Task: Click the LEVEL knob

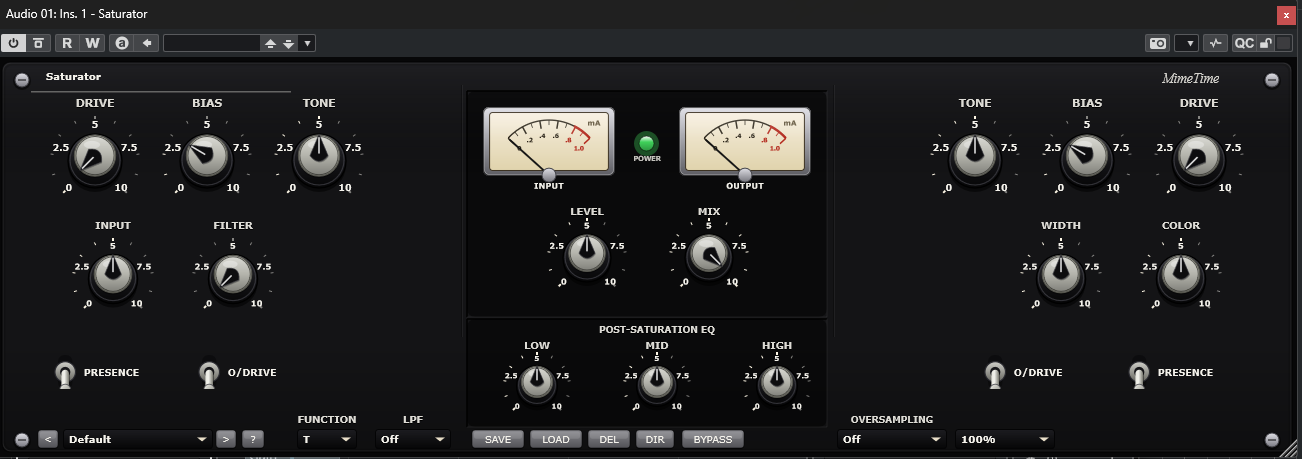Action: pos(586,255)
